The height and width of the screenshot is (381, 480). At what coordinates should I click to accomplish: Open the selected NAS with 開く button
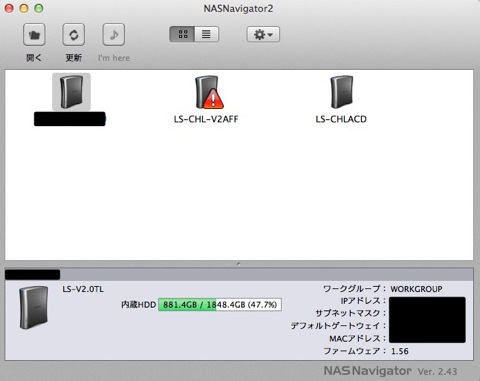34,34
